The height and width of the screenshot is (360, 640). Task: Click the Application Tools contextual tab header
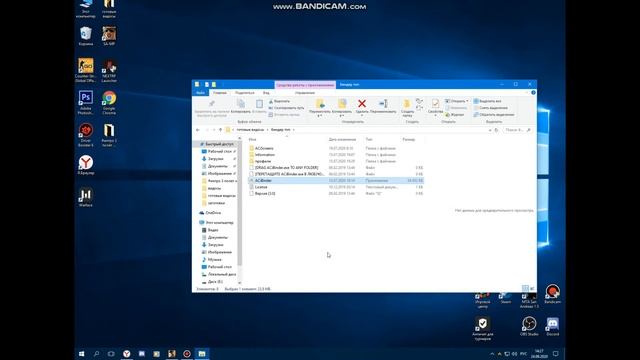click(x=305, y=85)
